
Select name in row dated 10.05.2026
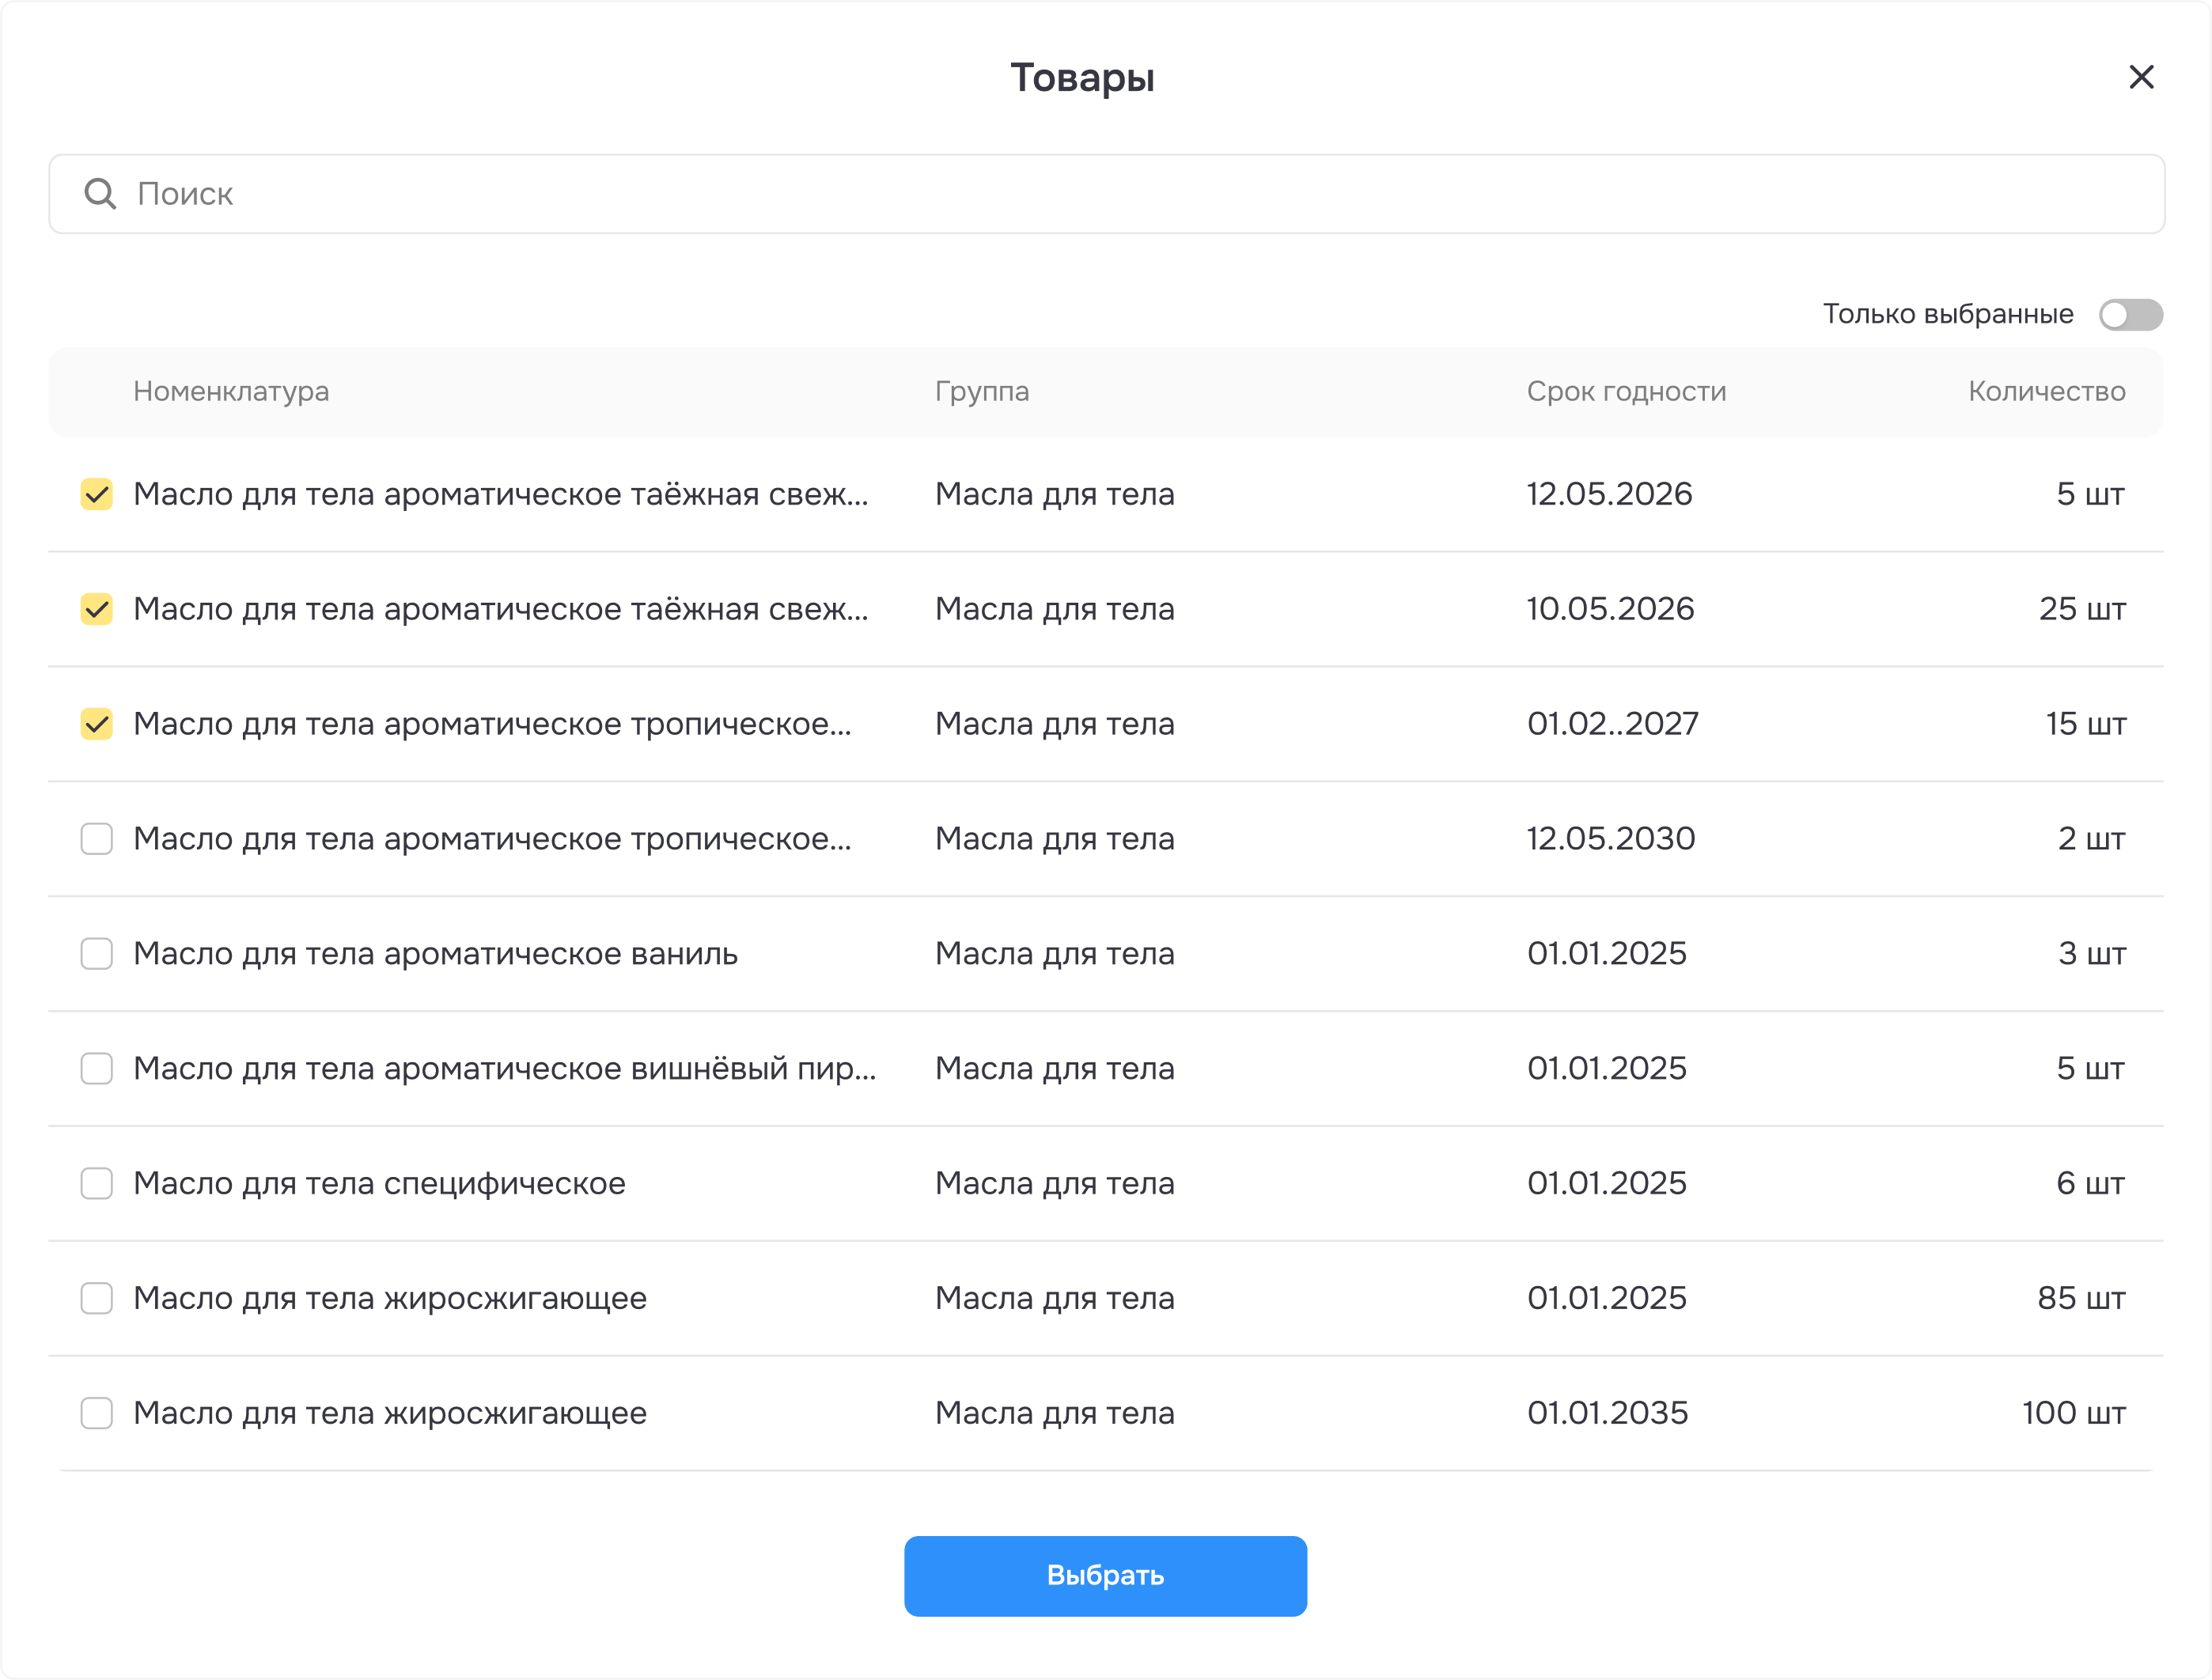tap(501, 609)
